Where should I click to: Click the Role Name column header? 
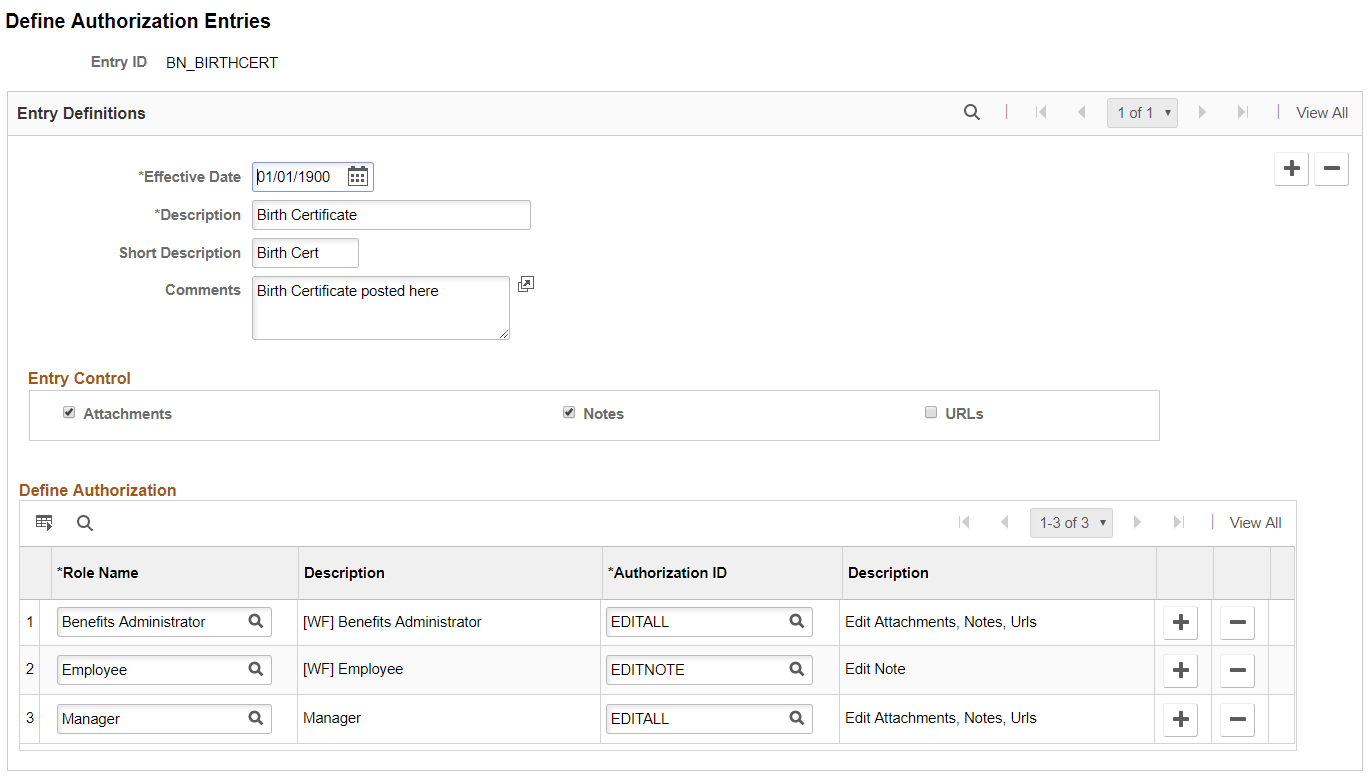tap(98, 573)
